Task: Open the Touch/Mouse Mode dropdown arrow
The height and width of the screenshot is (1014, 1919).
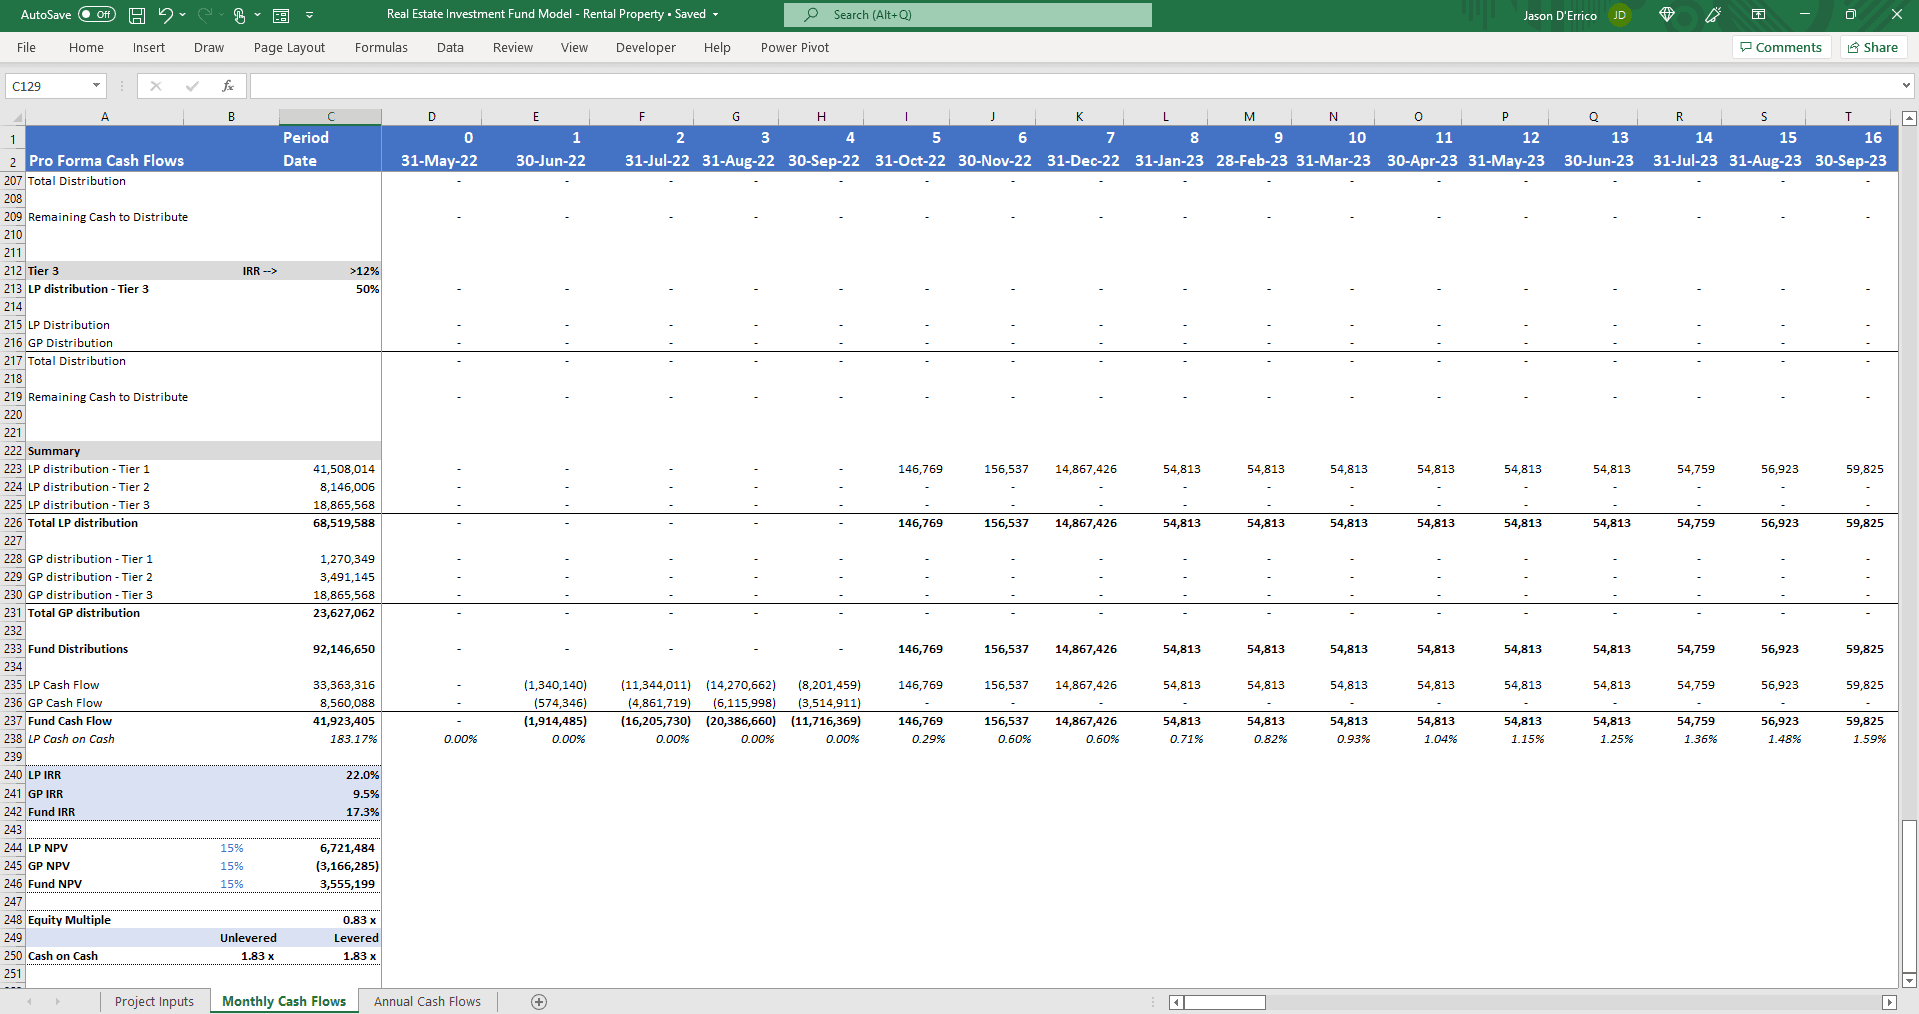Action: pos(258,15)
